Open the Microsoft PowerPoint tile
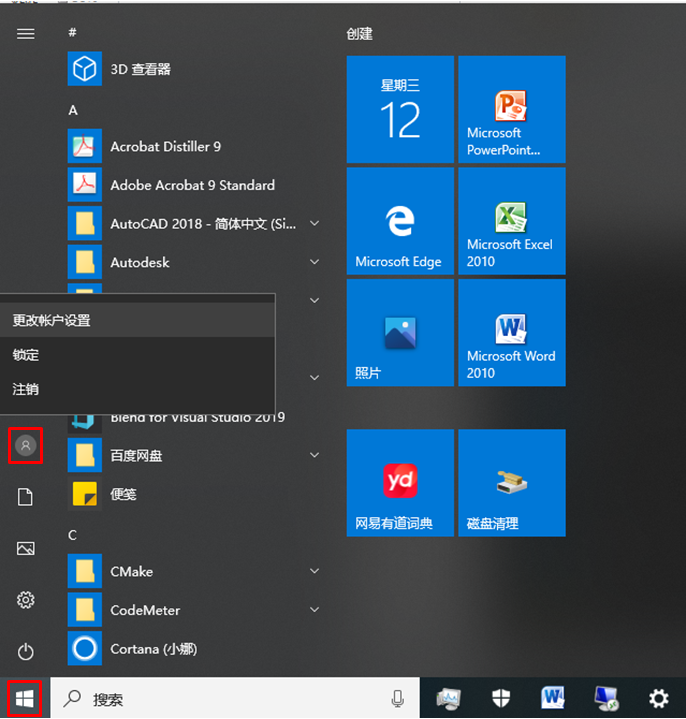Viewport: 686px width, 719px height. pyautogui.click(x=512, y=110)
